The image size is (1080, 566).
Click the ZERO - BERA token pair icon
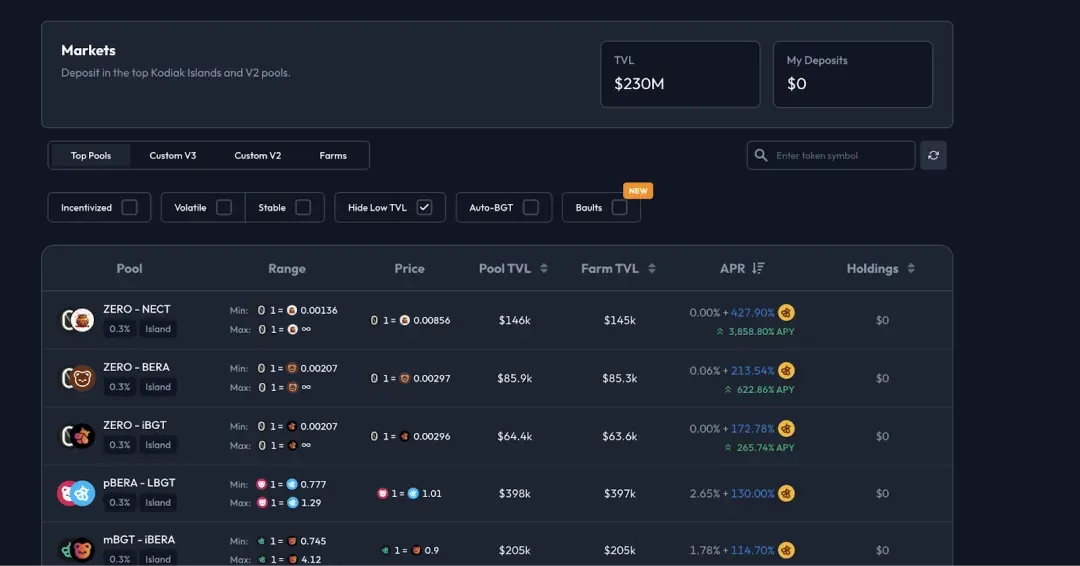77,378
